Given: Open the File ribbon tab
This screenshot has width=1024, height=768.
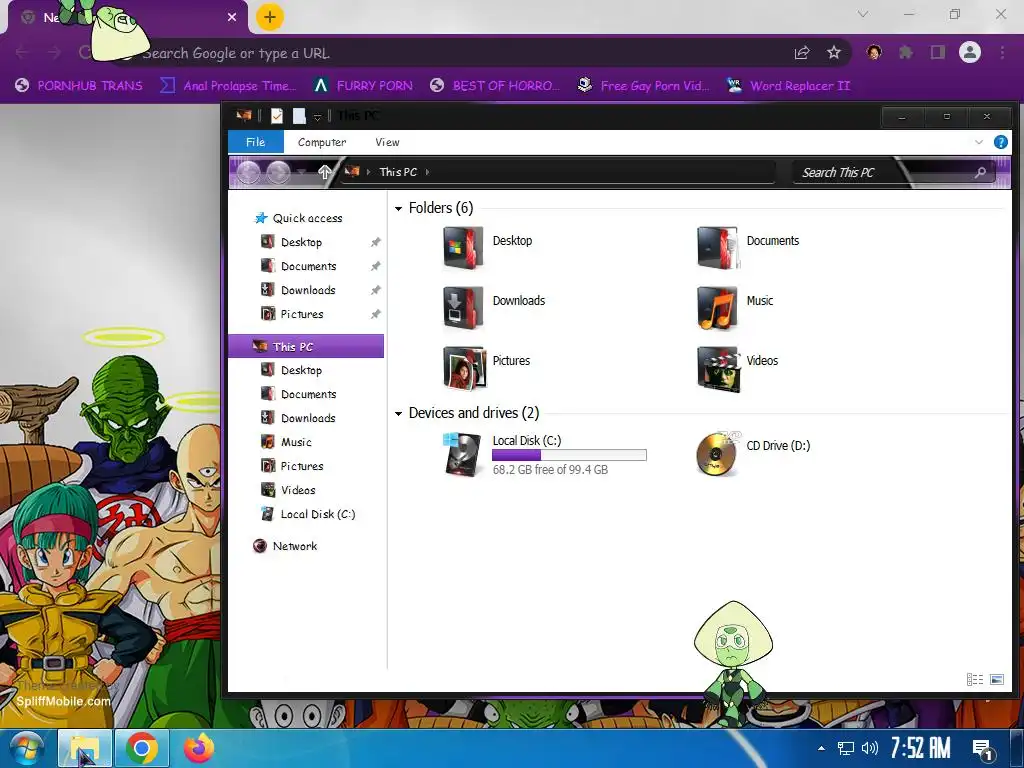Looking at the screenshot, I should [255, 142].
